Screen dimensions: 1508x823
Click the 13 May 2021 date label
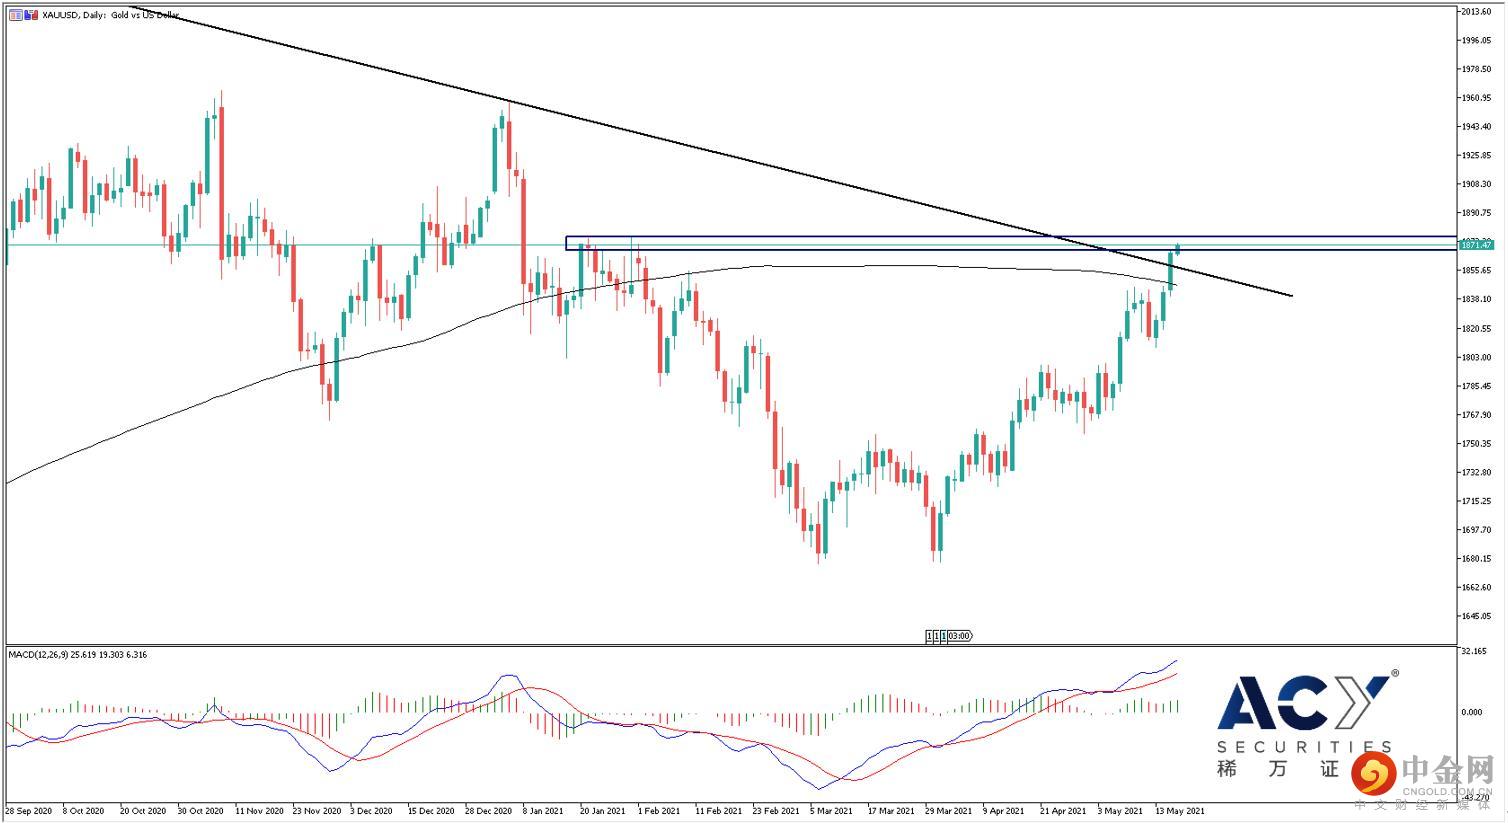[x=1180, y=811]
